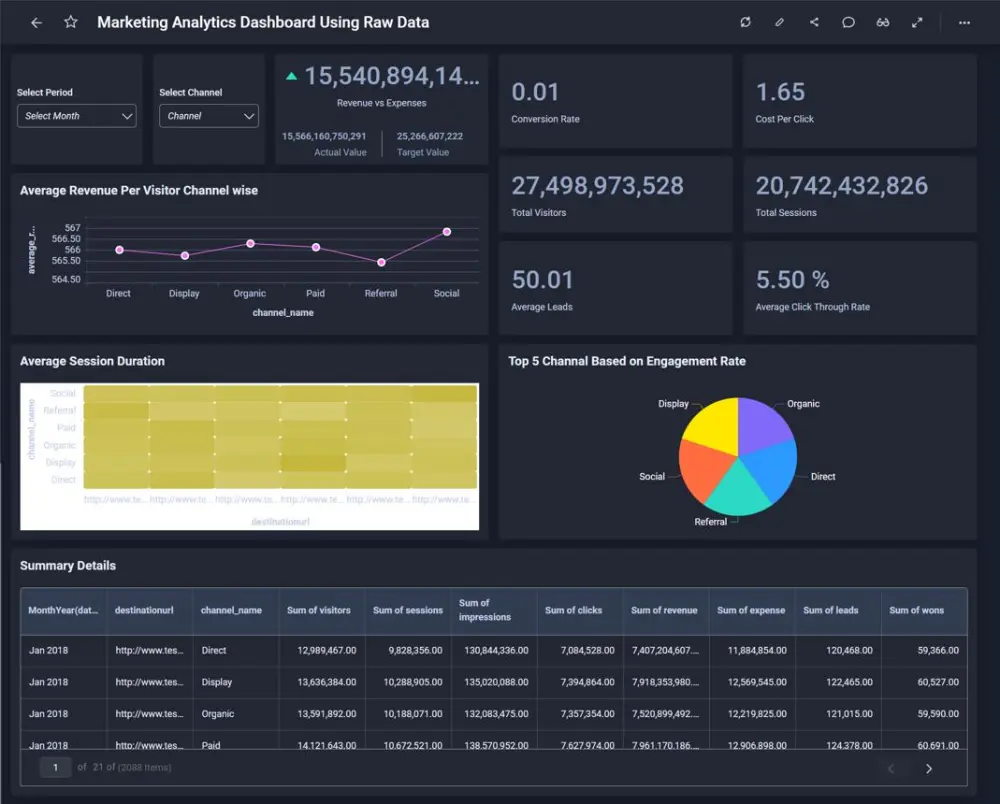This screenshot has height=804, width=1000.
Task: Click impressions value 132,083,475.00
Action: [x=496, y=714]
